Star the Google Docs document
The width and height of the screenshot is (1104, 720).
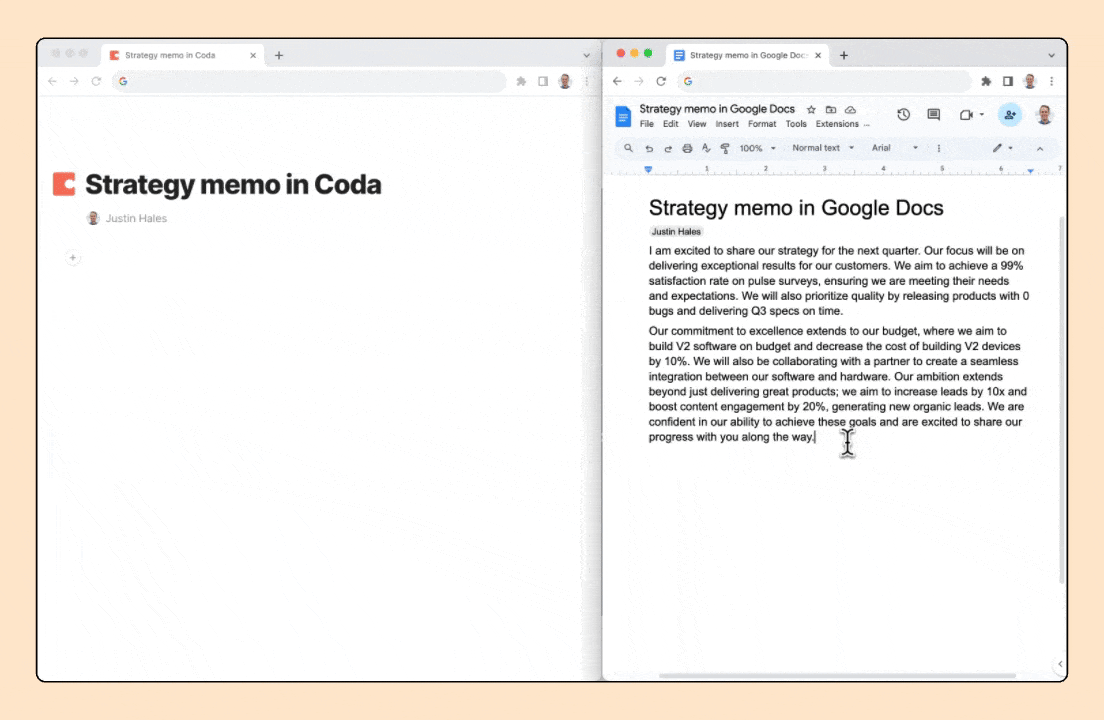[811, 110]
